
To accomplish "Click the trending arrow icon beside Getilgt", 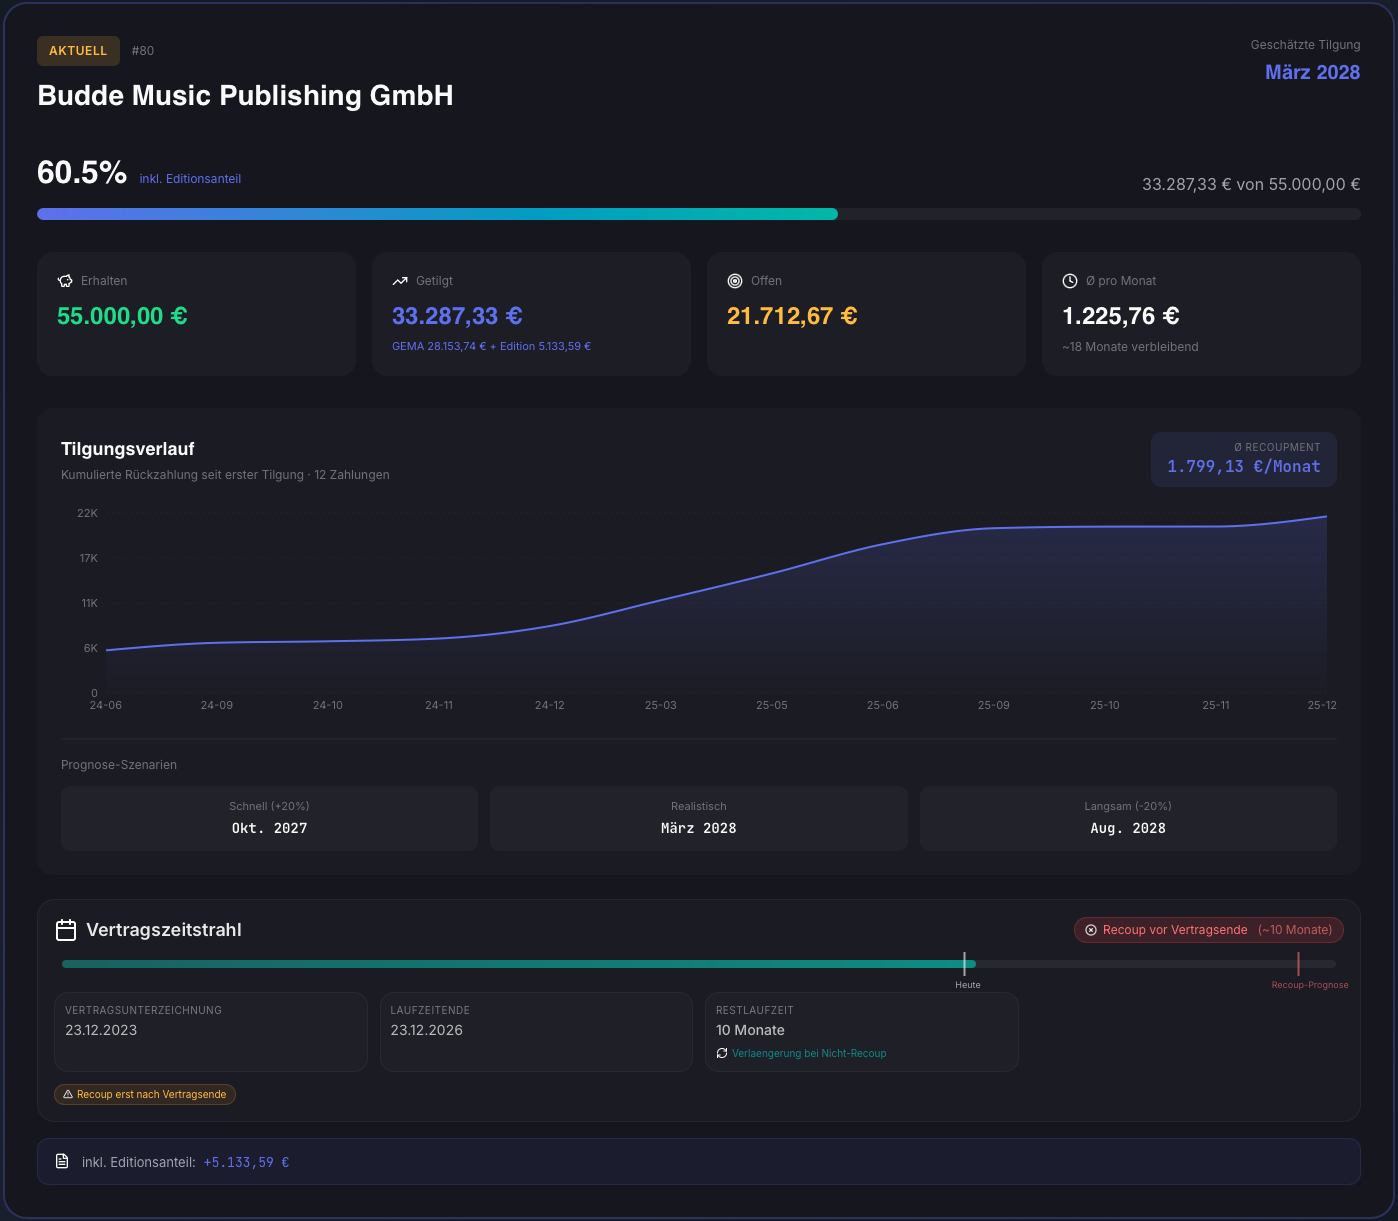I will coord(400,281).
